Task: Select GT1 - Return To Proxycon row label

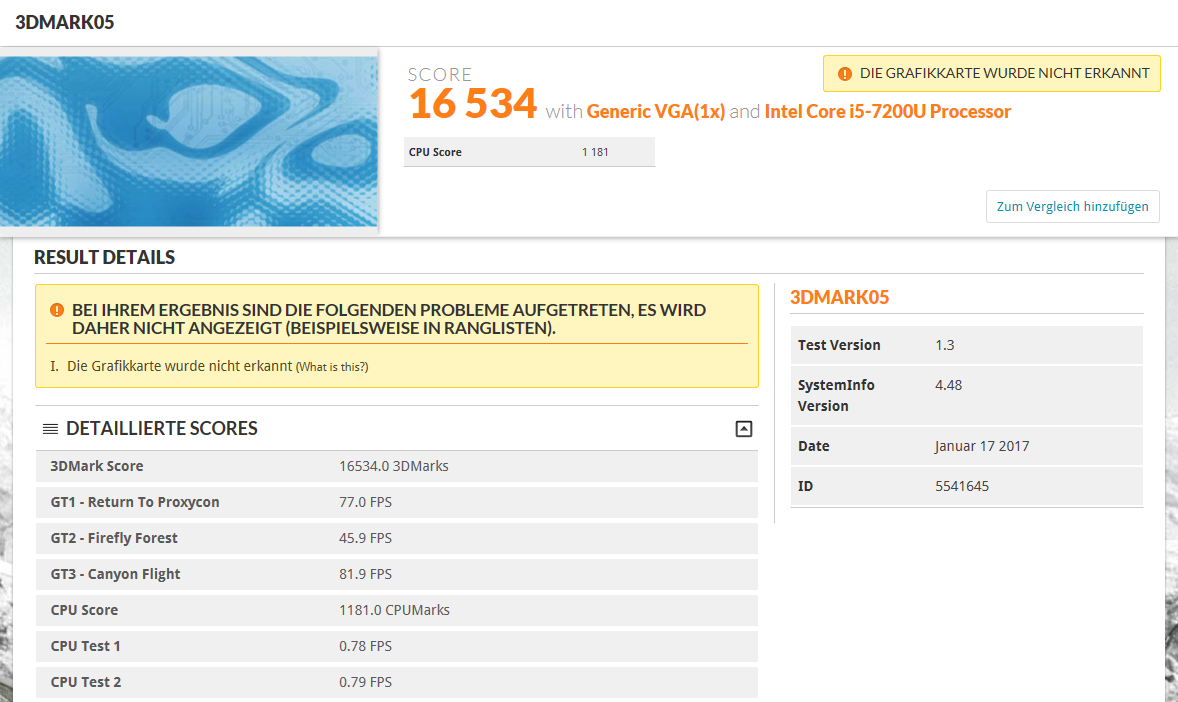Action: point(134,502)
